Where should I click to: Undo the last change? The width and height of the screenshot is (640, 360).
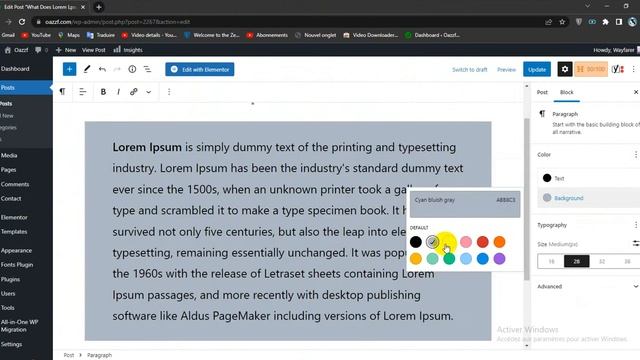tap(102, 69)
